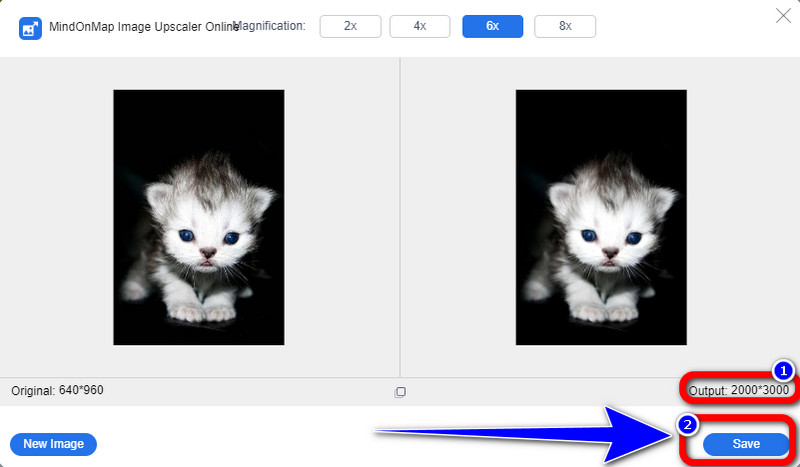
Task: Click the Output 2000*3000 size label
Action: pos(738,389)
